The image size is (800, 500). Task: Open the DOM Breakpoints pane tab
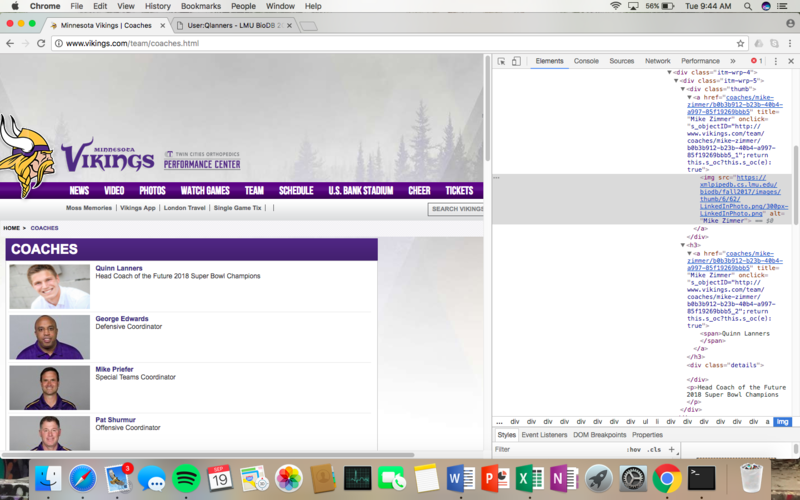pyautogui.click(x=599, y=435)
